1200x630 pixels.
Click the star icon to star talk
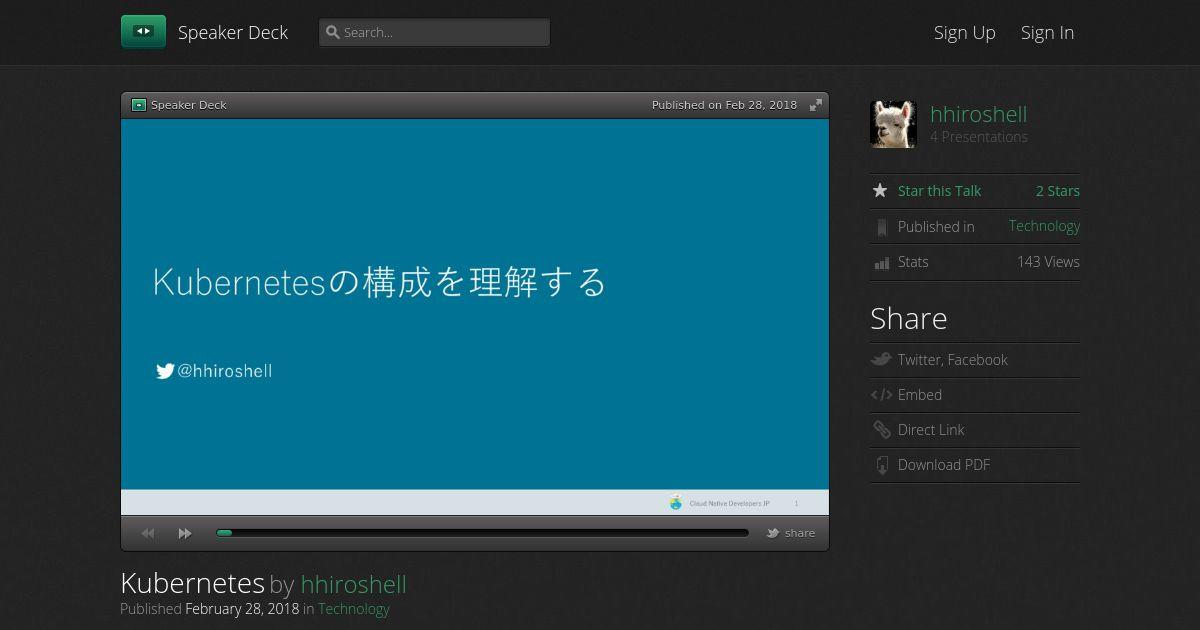click(880, 190)
